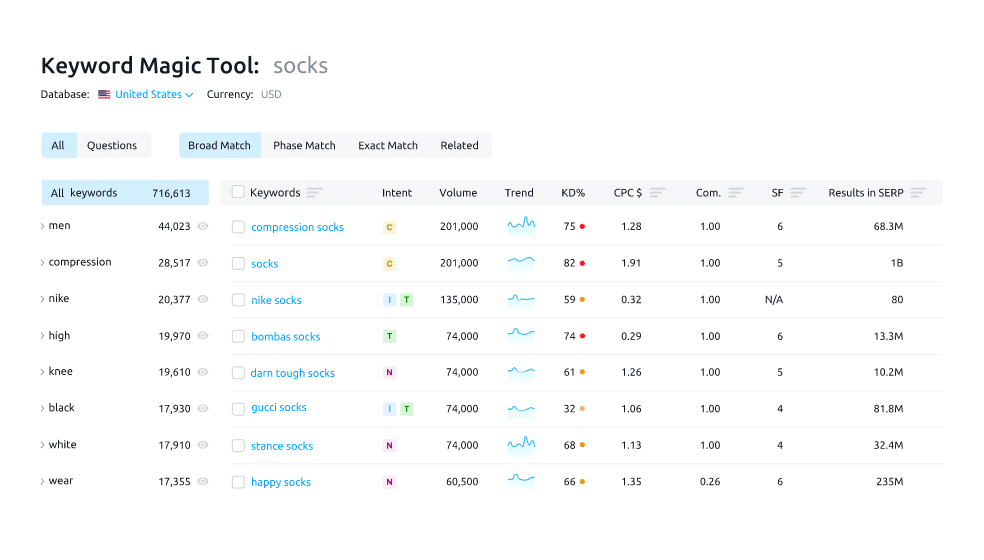
Task: Click the Navigational intent badge for happy socks
Action: pos(390,482)
